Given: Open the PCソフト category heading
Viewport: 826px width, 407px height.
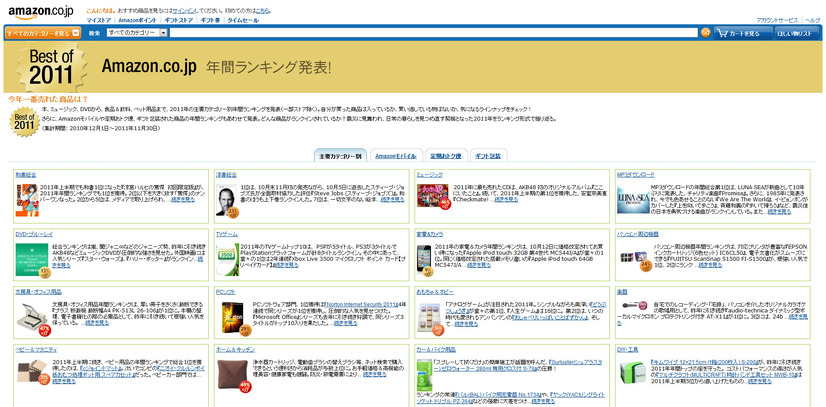Looking at the screenshot, I should [x=225, y=291].
